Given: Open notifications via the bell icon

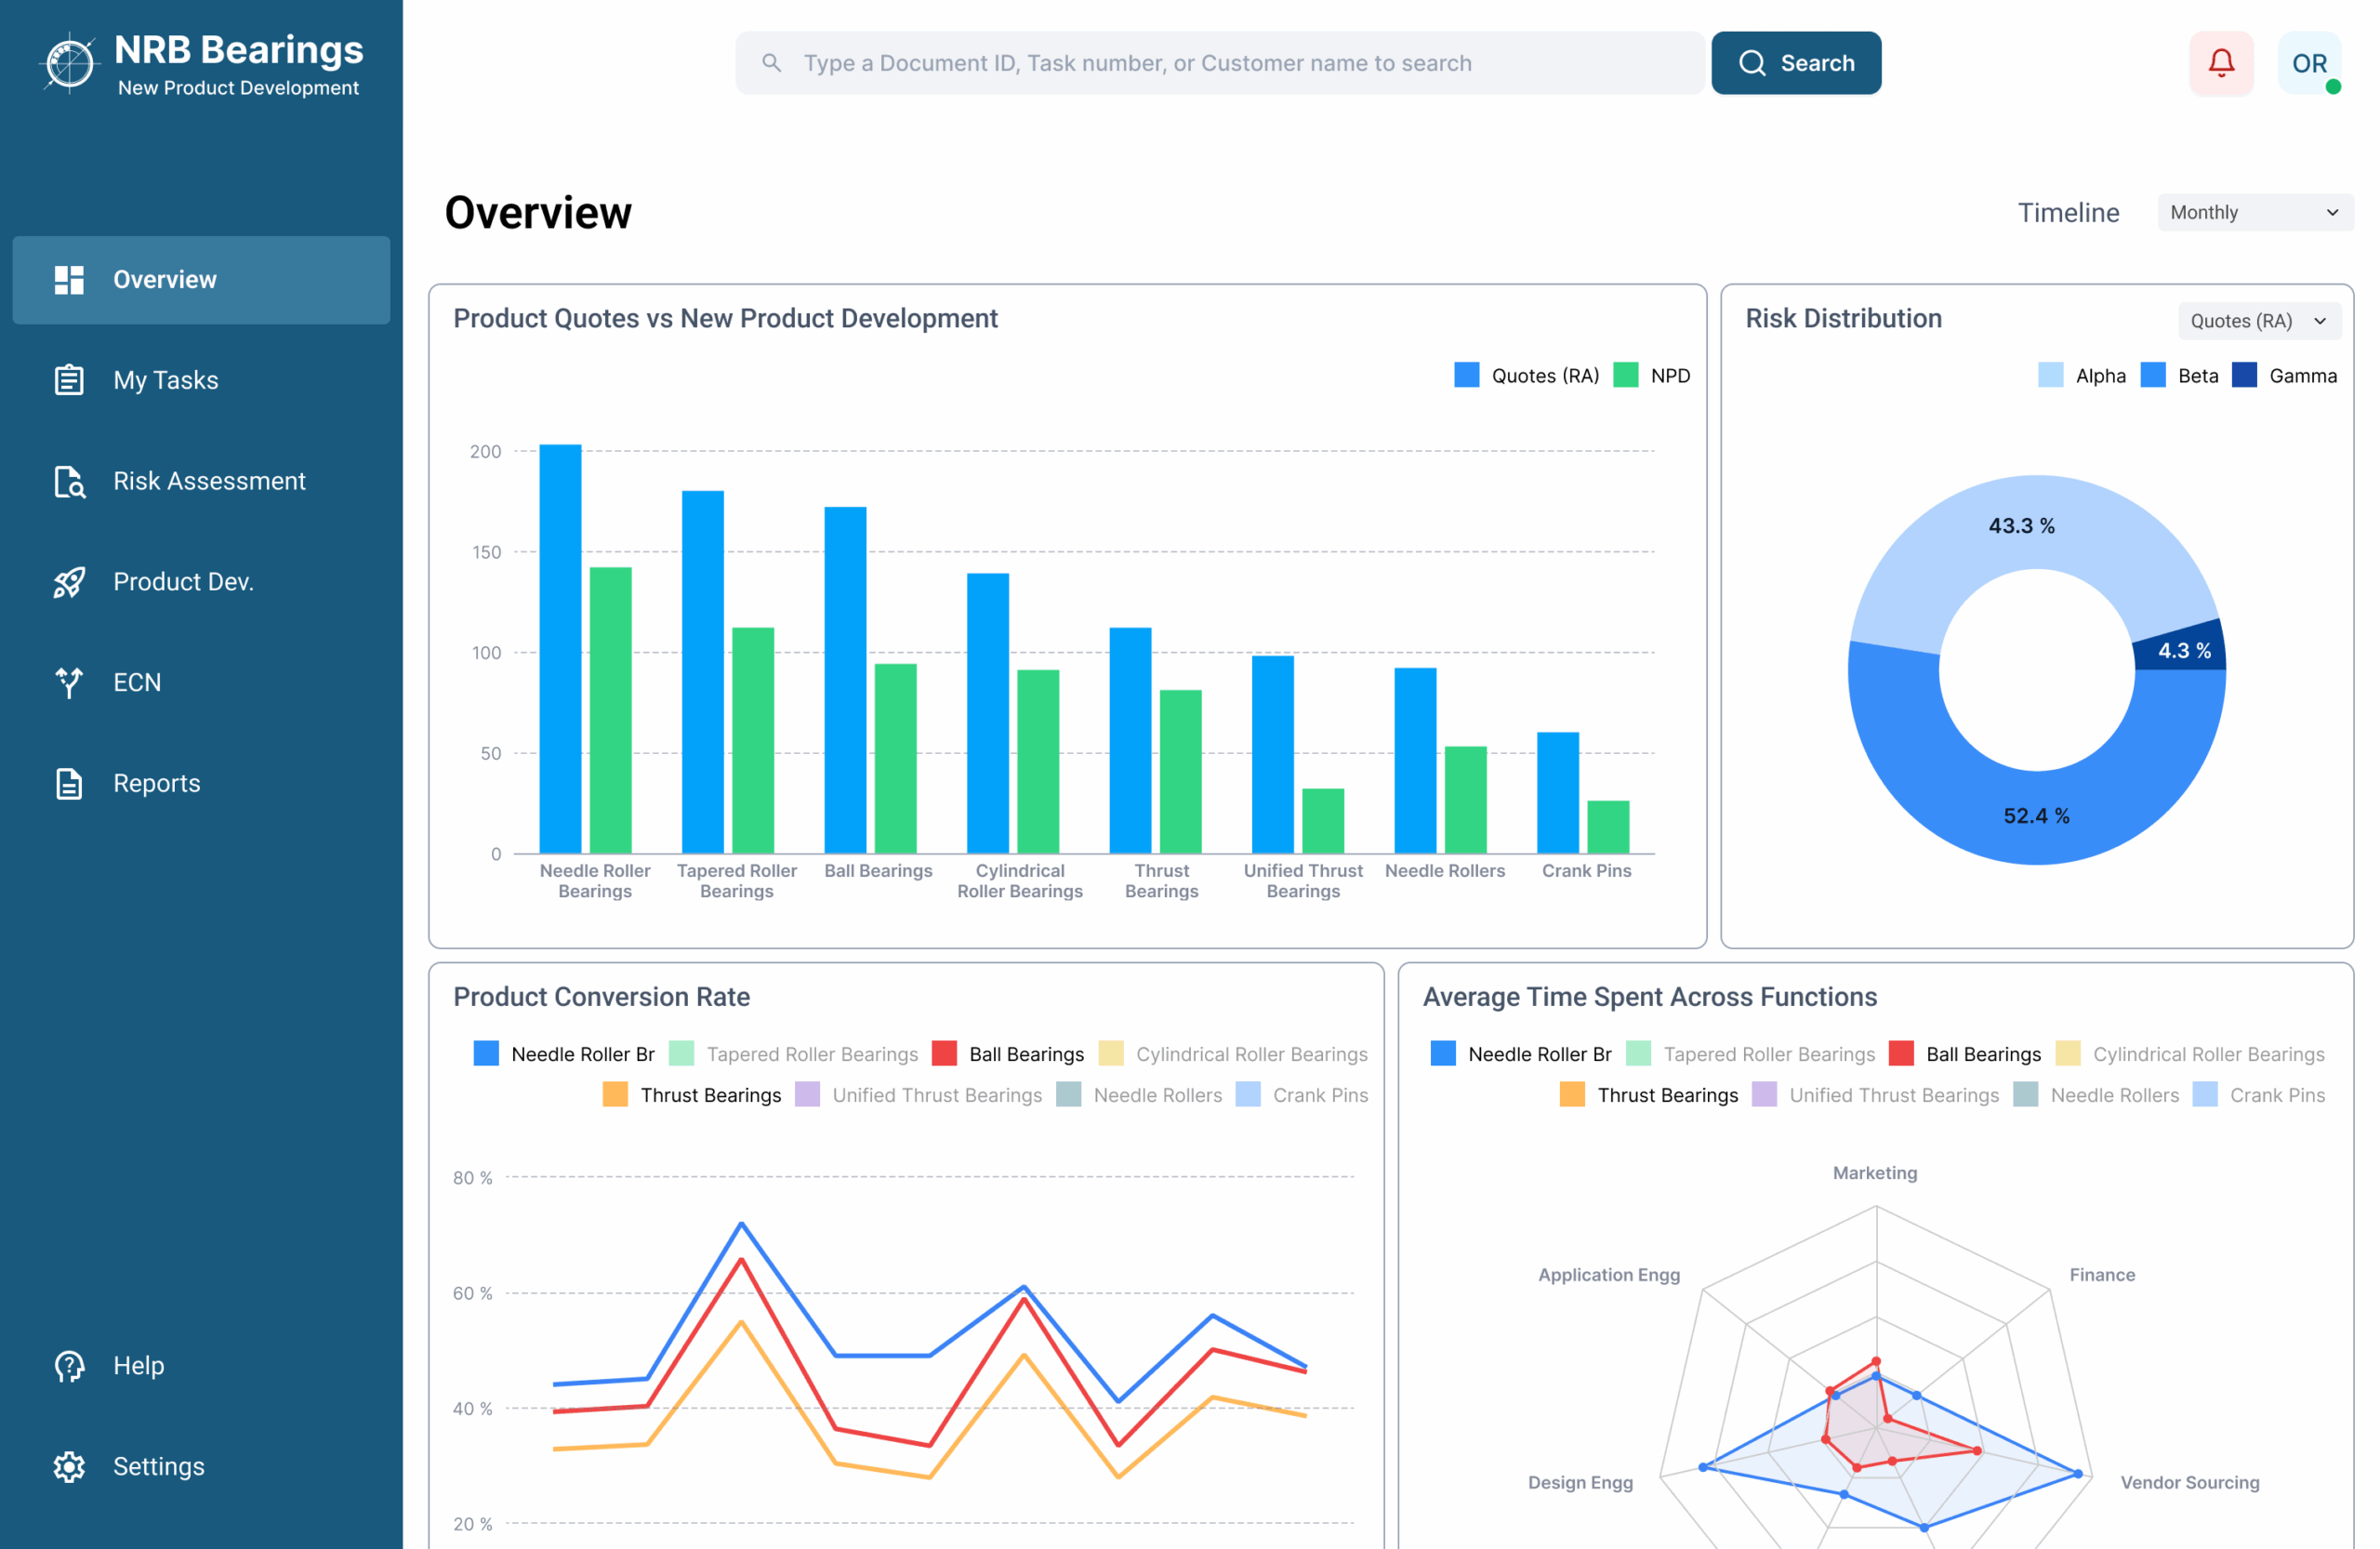Looking at the screenshot, I should [2221, 63].
